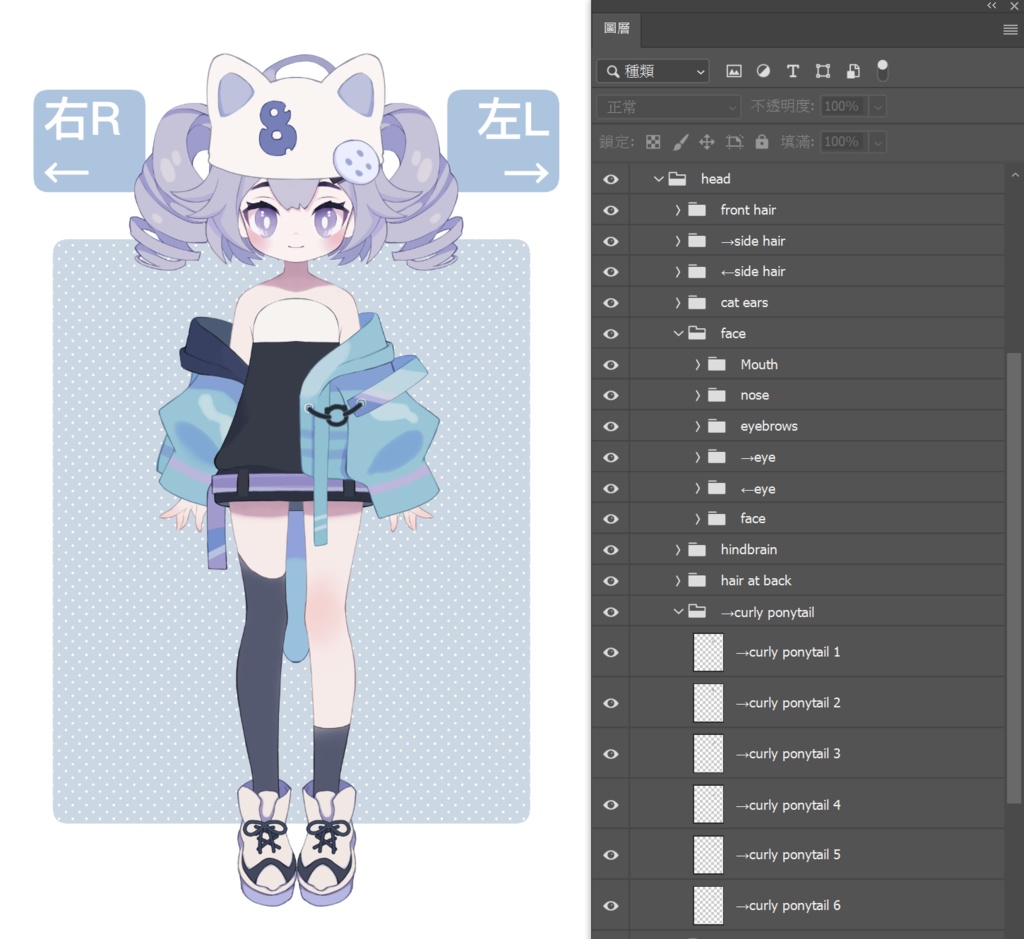Enable lock position for the layer
The image size is (1024, 939).
[x=710, y=141]
